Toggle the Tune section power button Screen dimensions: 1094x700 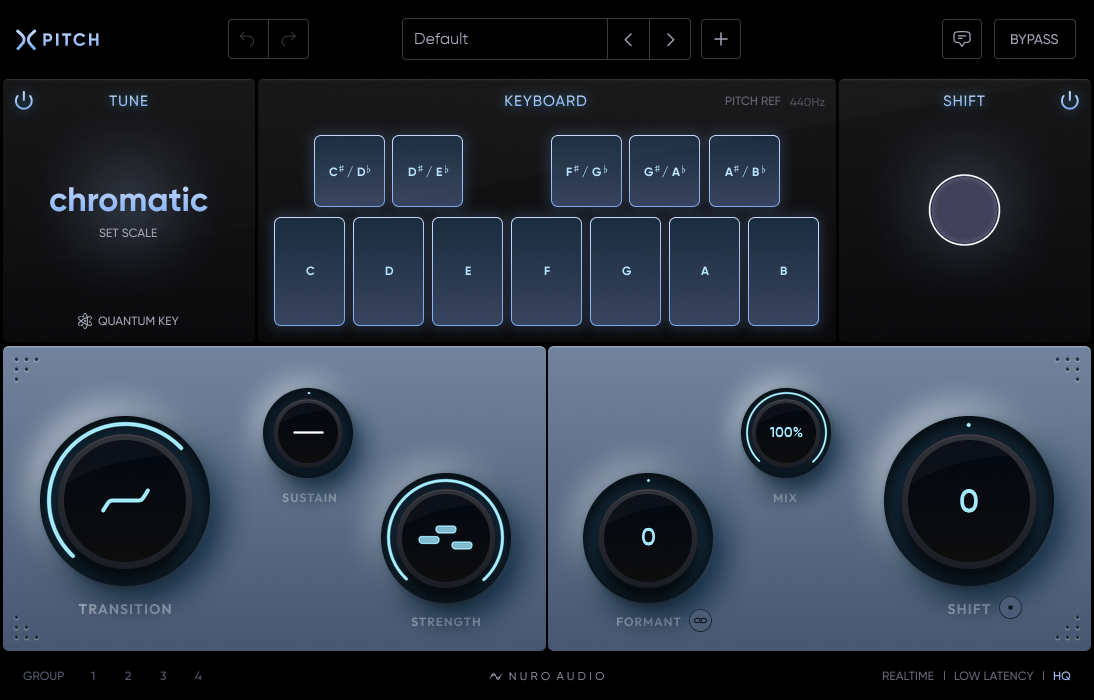point(24,101)
